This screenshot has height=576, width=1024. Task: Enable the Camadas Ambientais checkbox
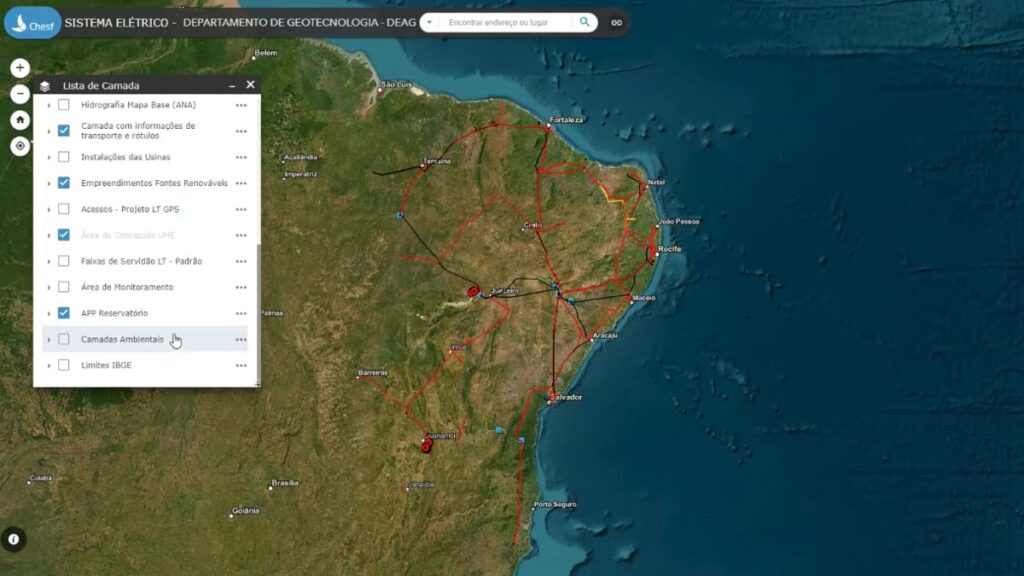[63, 339]
